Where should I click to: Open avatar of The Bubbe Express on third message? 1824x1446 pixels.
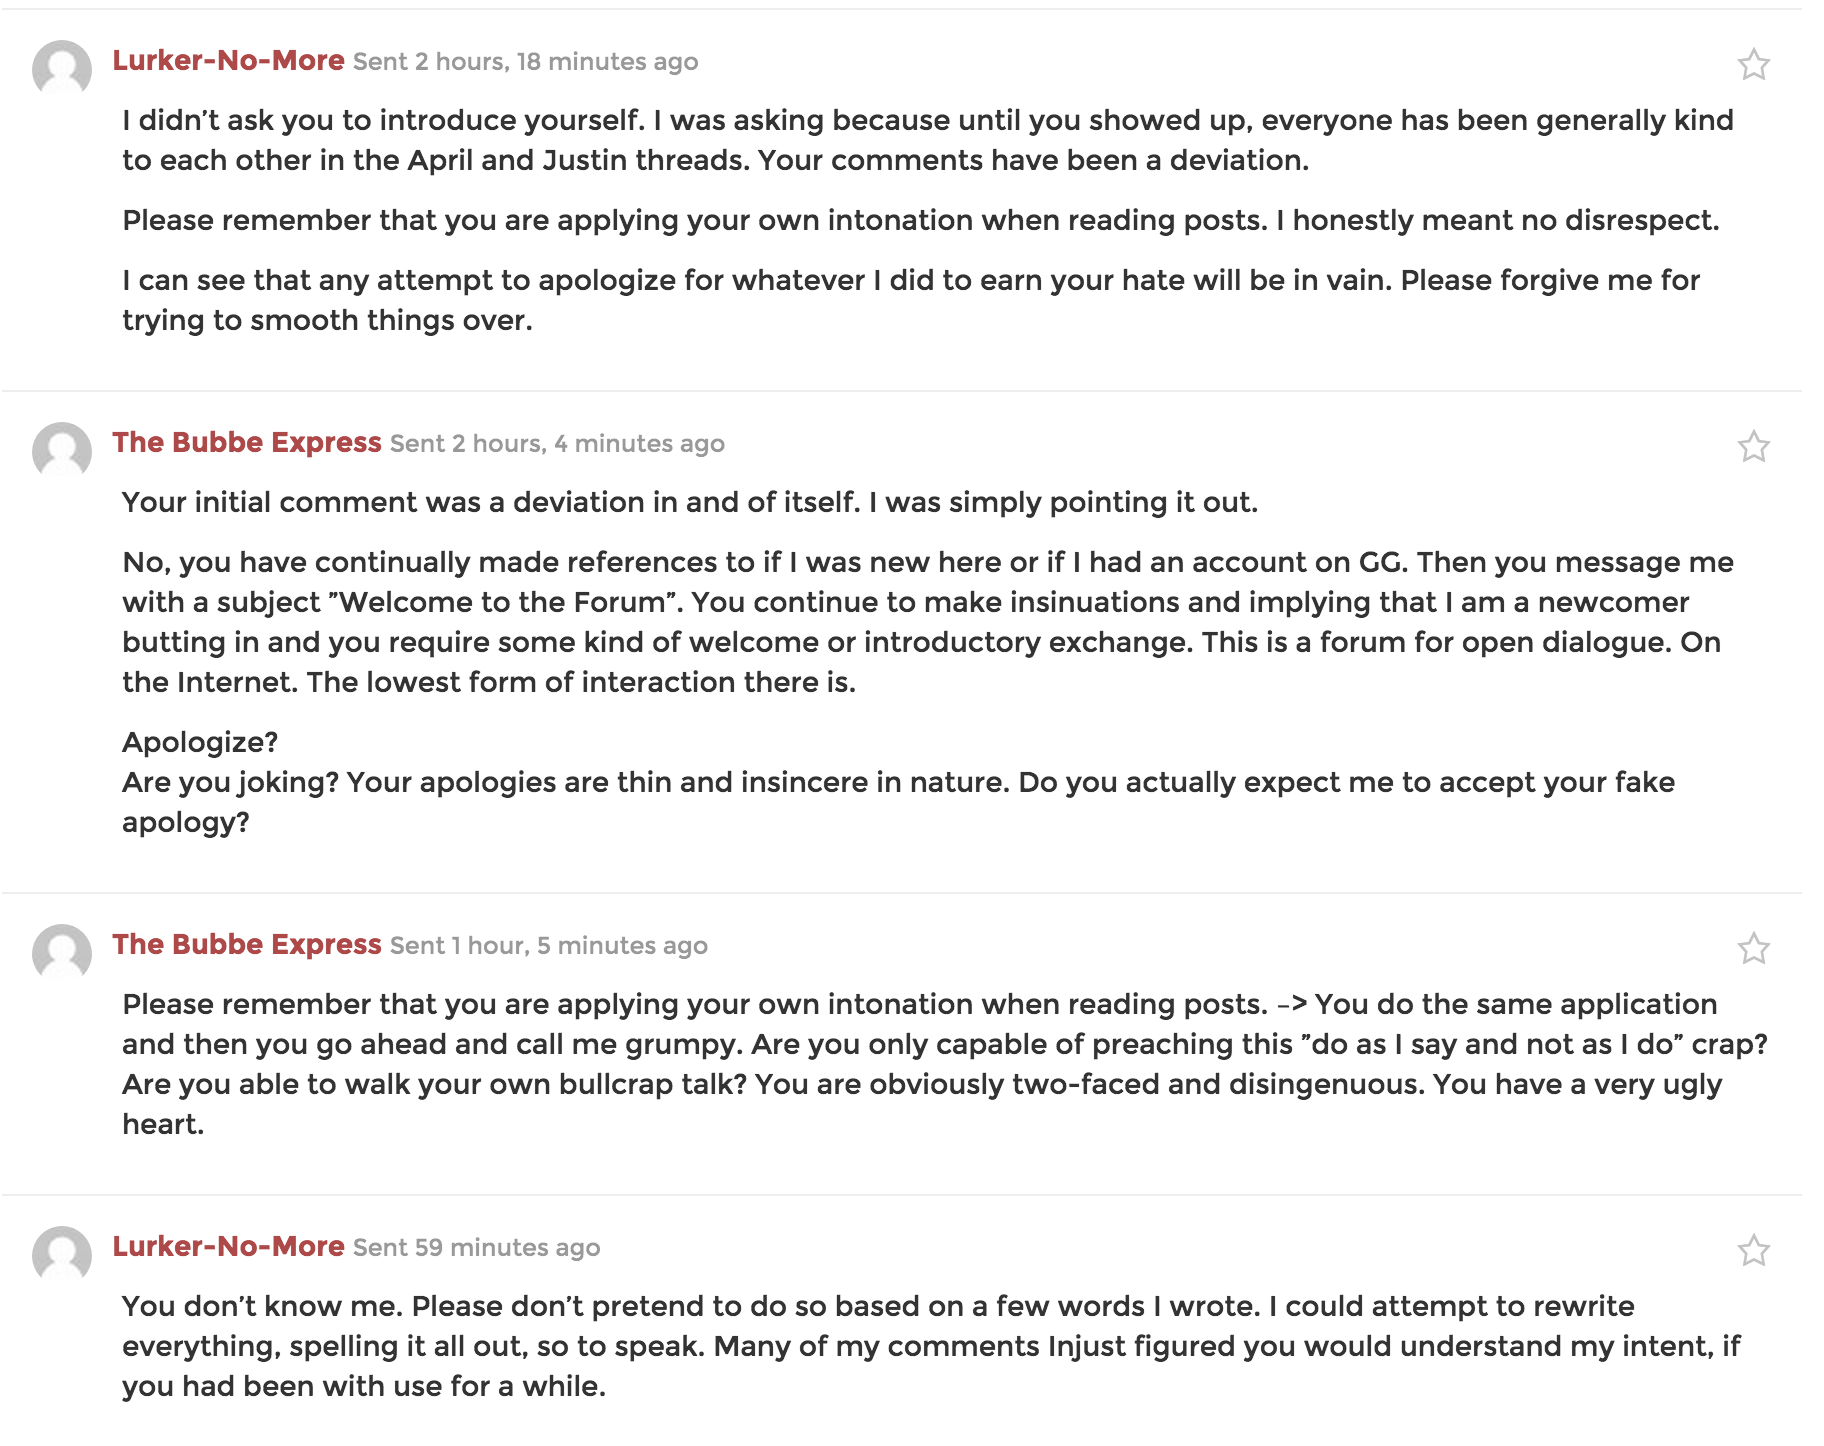click(62, 954)
